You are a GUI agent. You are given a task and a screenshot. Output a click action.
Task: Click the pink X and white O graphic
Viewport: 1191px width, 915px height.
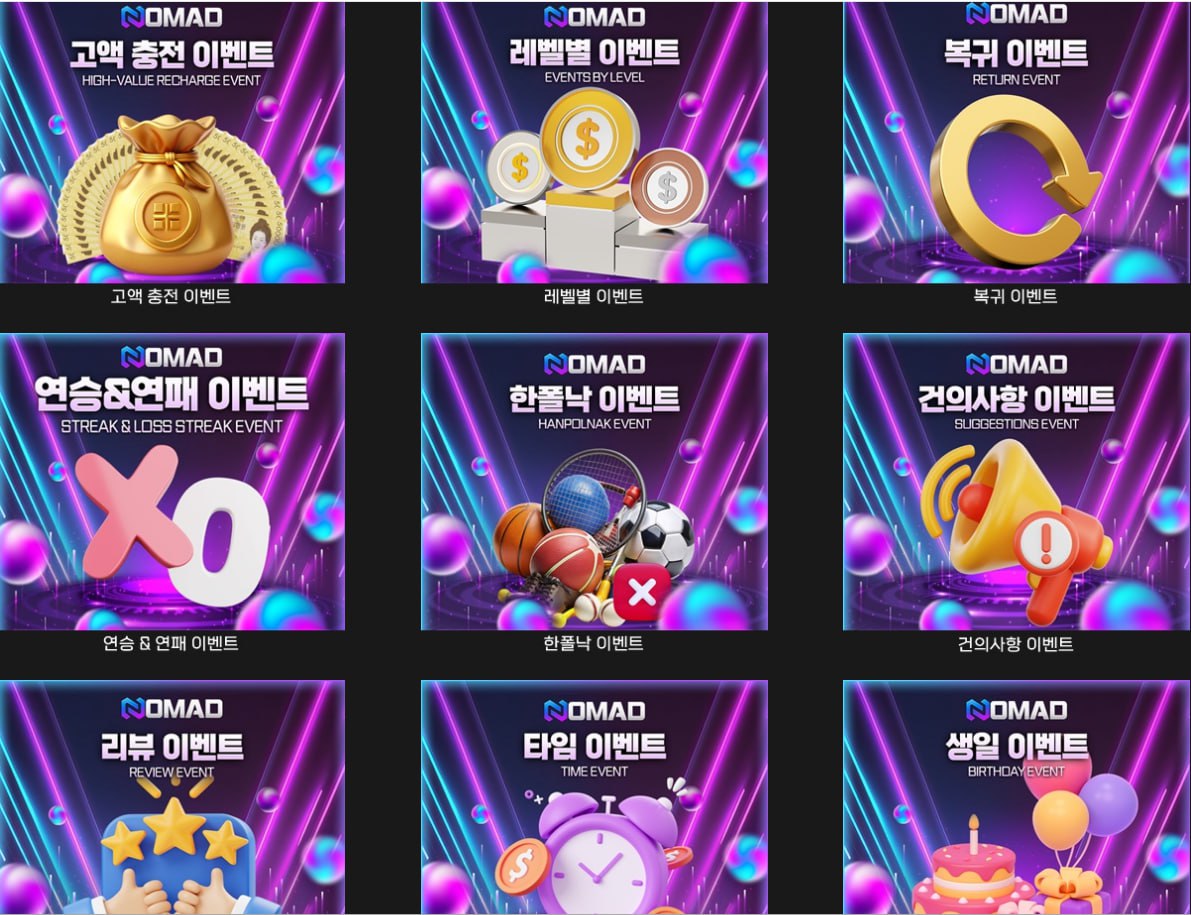pyautogui.click(x=173, y=525)
